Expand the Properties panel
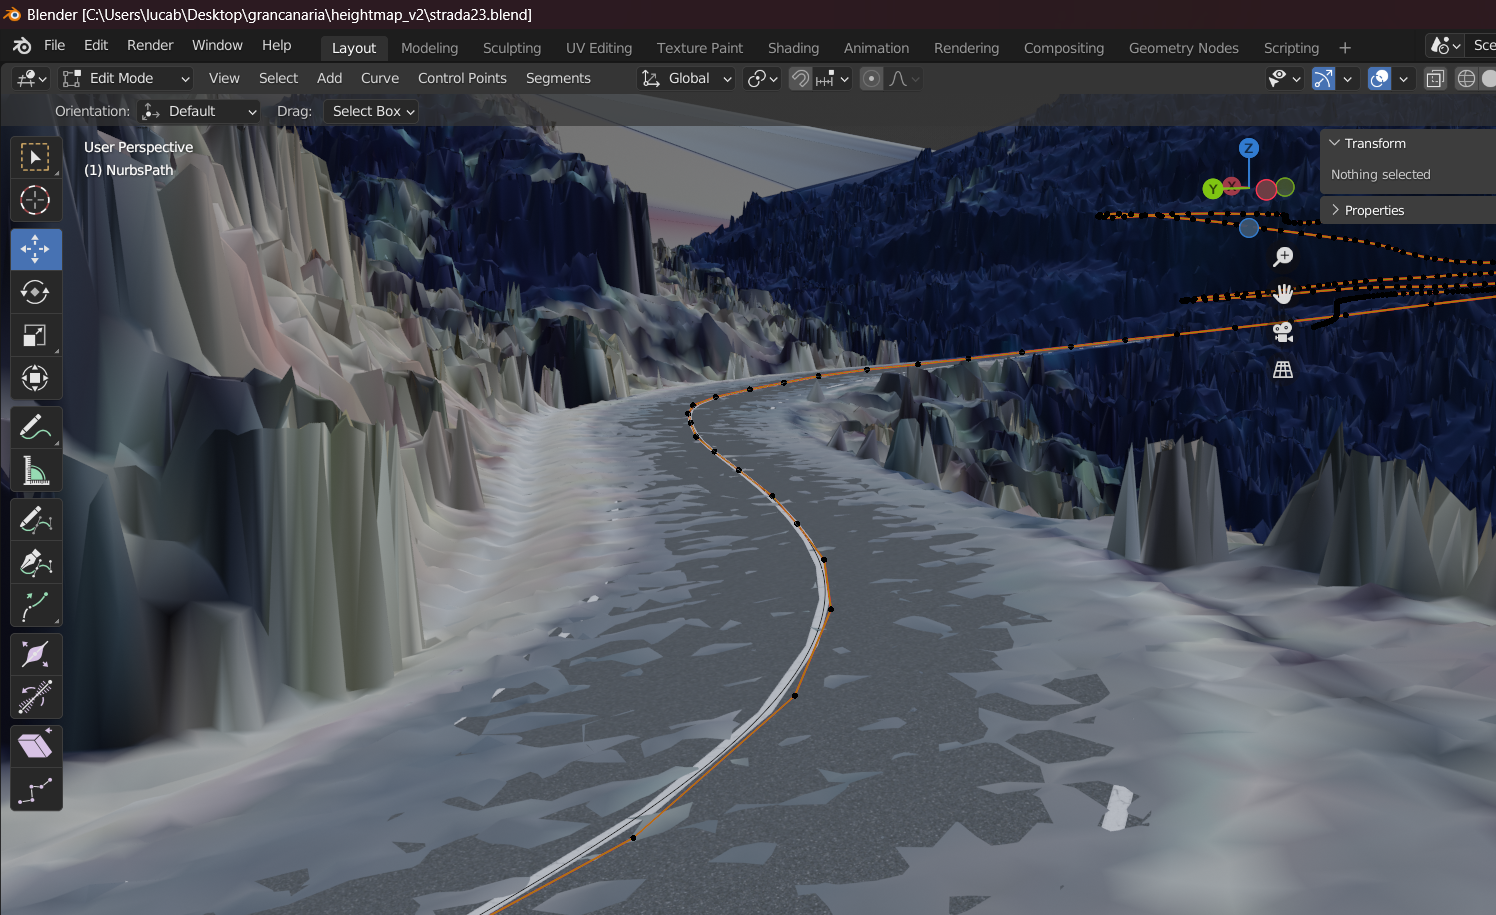 pos(1335,211)
